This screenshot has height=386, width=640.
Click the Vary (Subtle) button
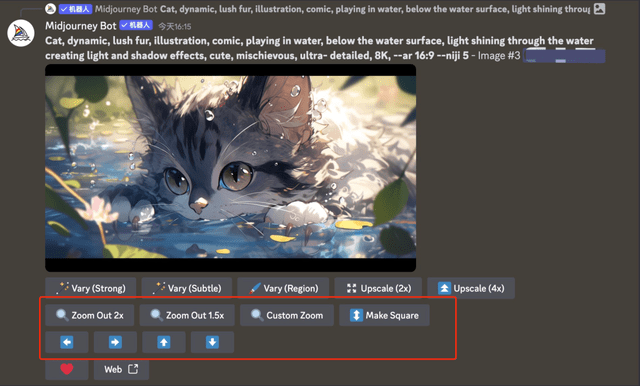tap(187, 288)
